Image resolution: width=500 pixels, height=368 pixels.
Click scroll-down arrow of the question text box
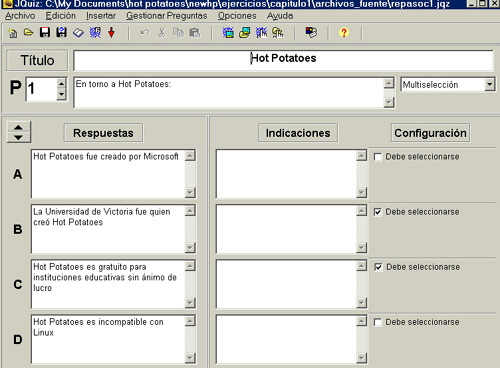[x=389, y=102]
